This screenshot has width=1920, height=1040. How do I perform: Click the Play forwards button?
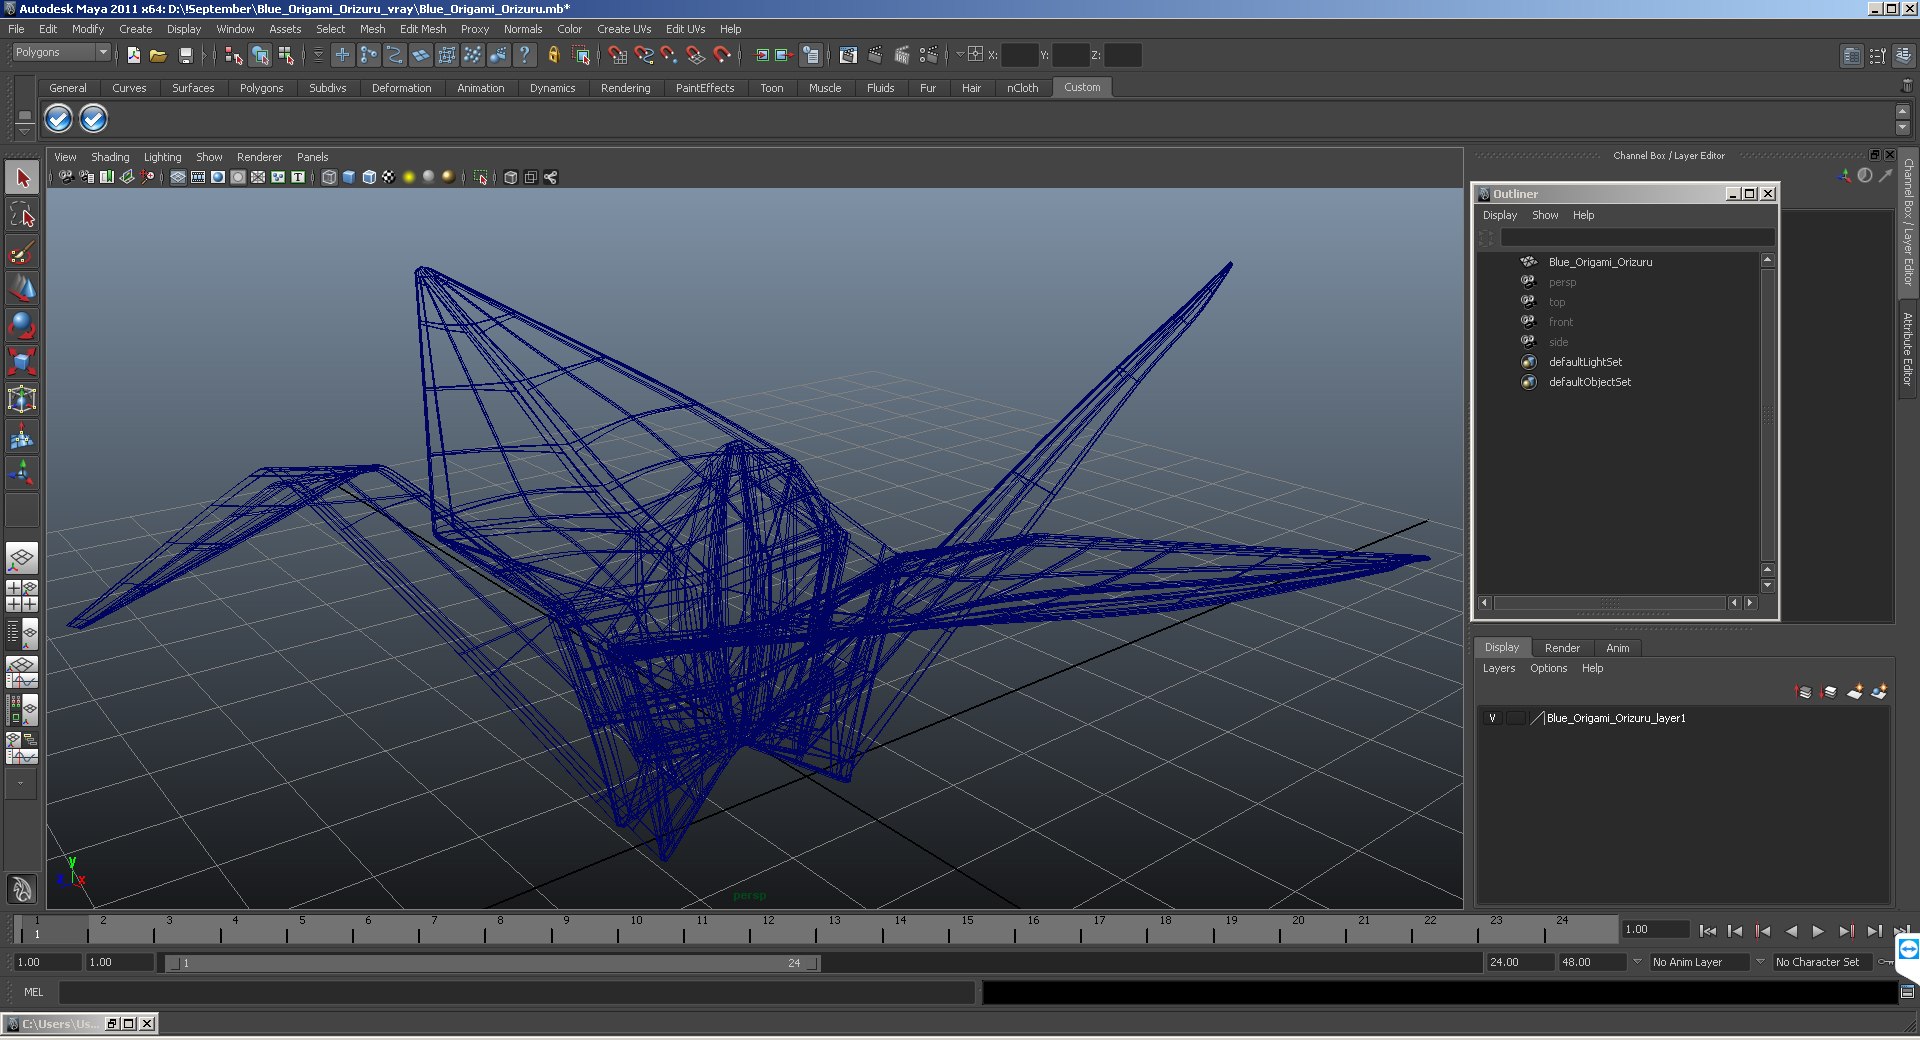(1818, 931)
